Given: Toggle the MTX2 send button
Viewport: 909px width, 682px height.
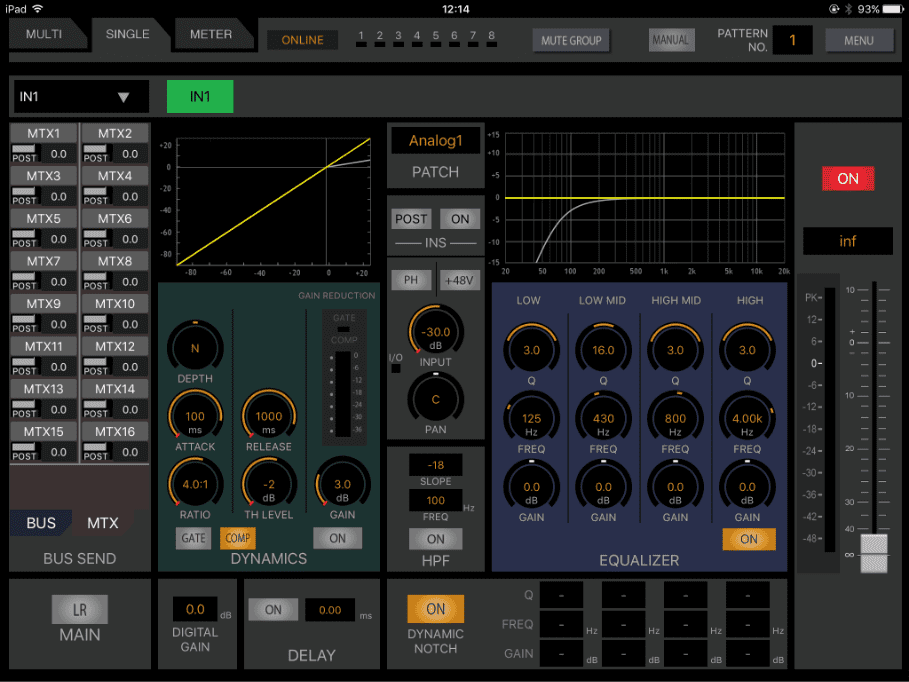Looking at the screenshot, I should tap(115, 133).
